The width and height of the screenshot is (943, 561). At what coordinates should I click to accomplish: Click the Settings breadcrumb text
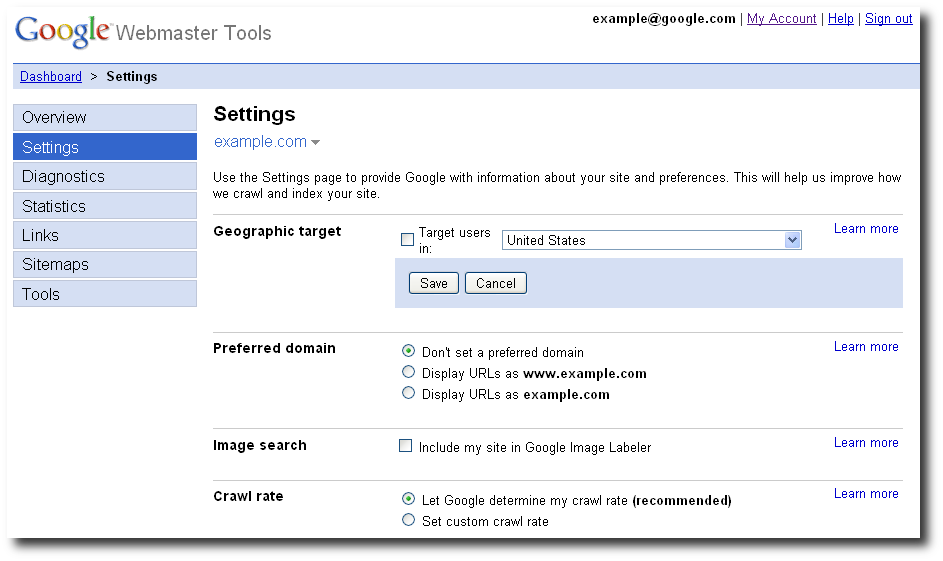pyautogui.click(x=132, y=76)
